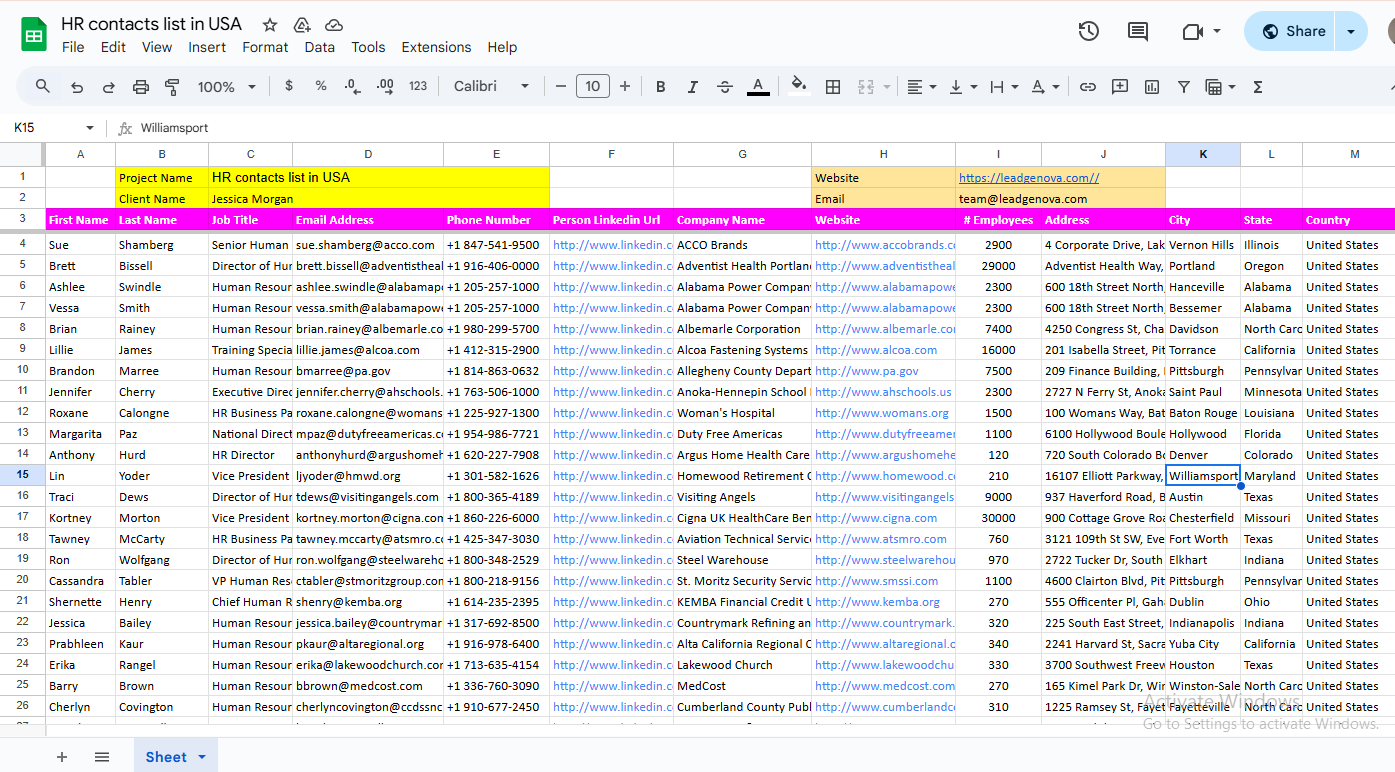The height and width of the screenshot is (772, 1395).
Task: Open the Edit menu
Action: coord(113,47)
